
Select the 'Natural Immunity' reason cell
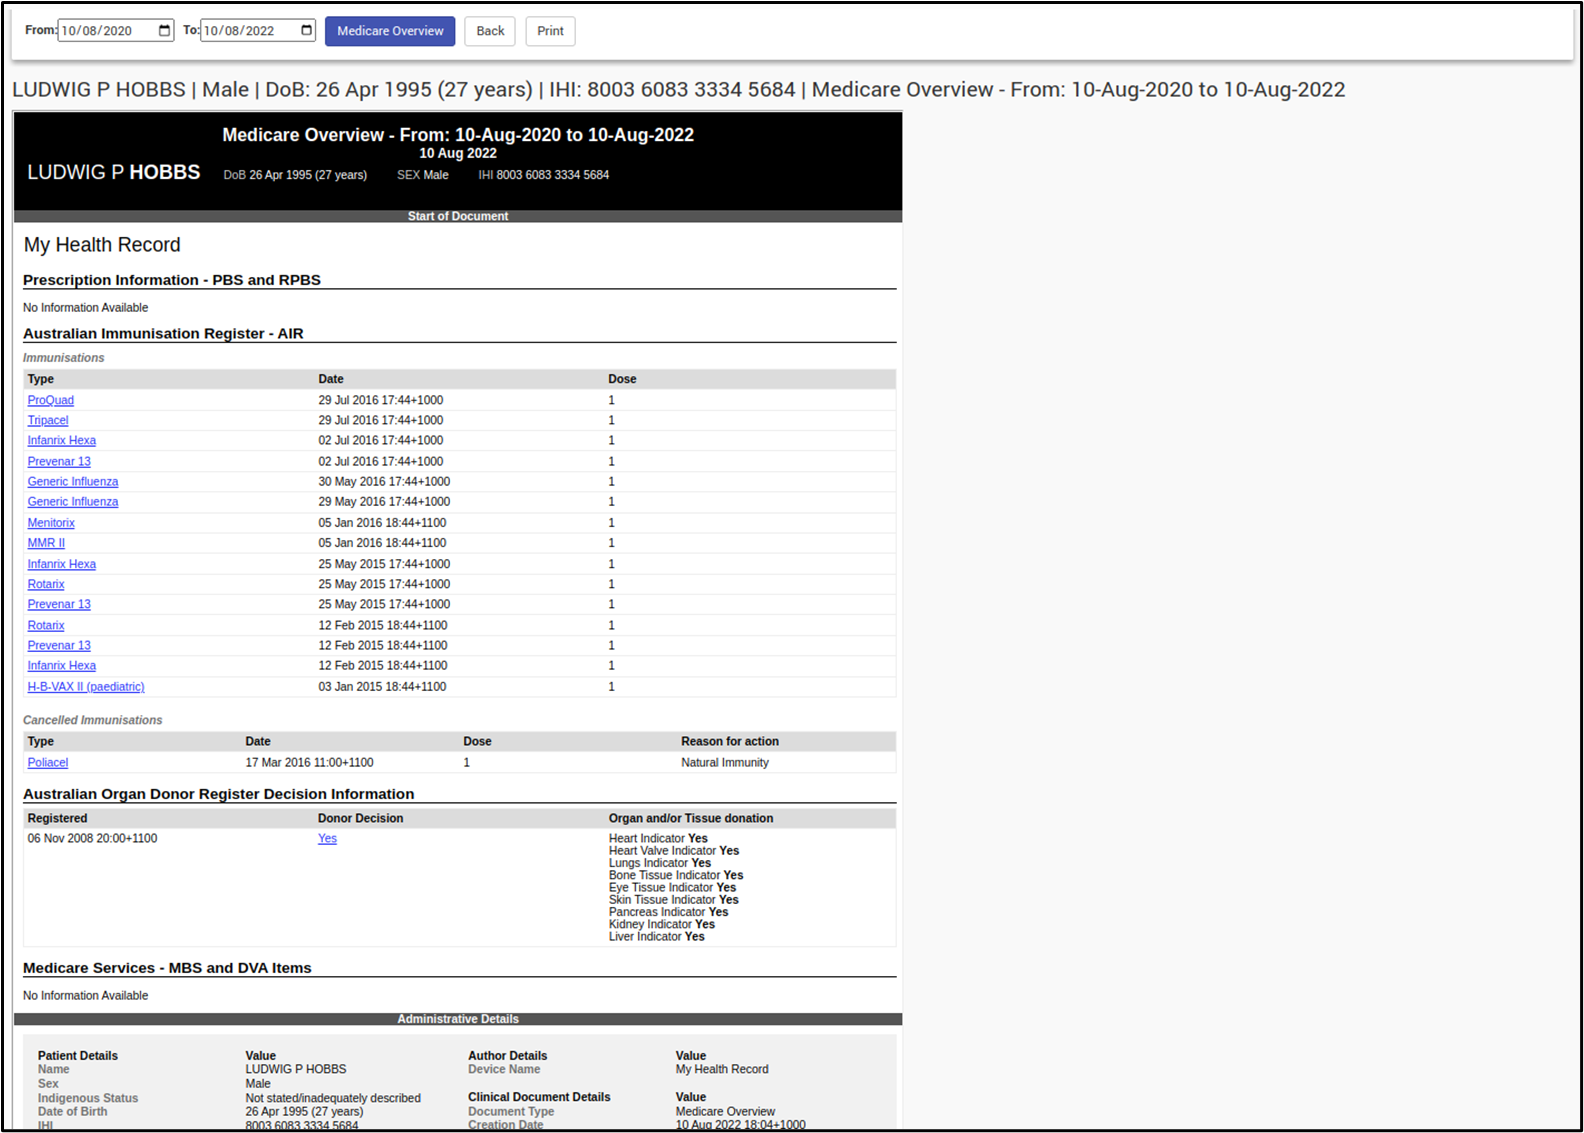pos(725,762)
